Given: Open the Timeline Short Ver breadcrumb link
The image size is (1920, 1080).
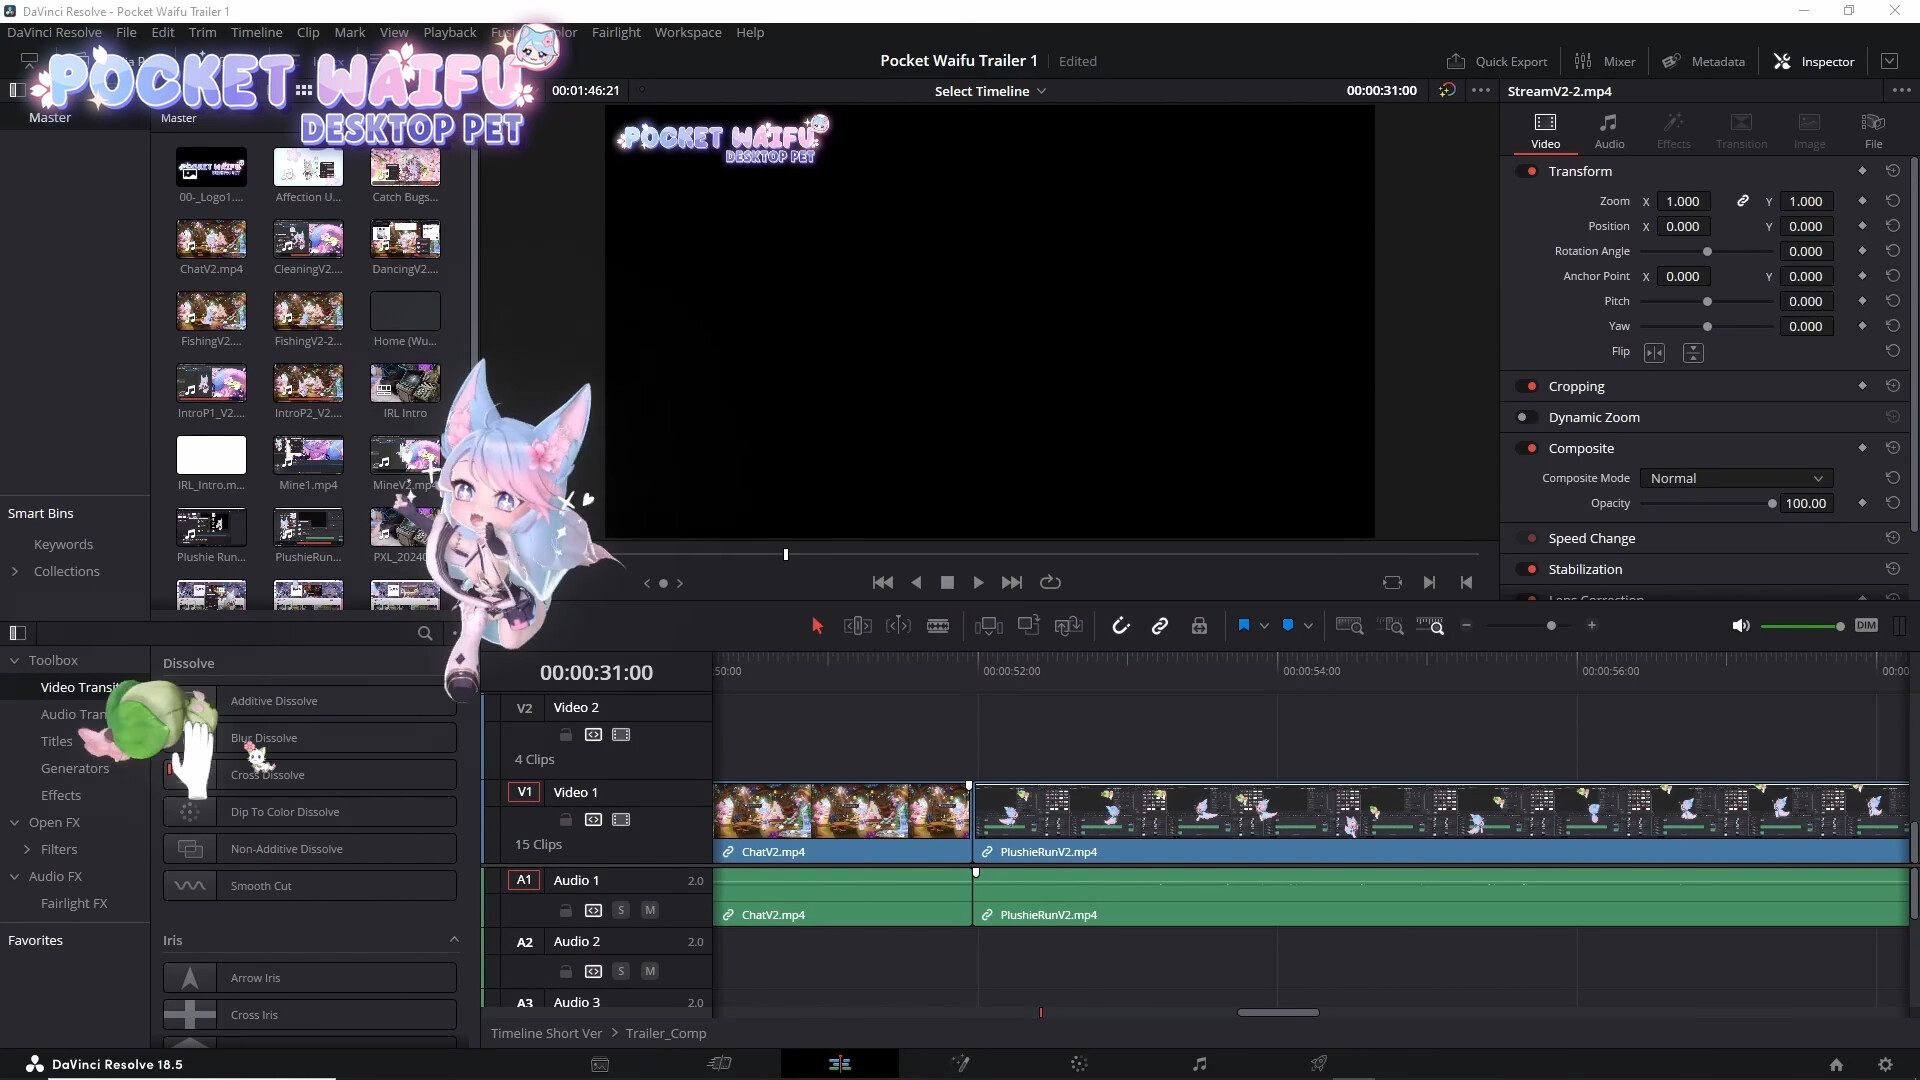Looking at the screenshot, I should pyautogui.click(x=546, y=1033).
